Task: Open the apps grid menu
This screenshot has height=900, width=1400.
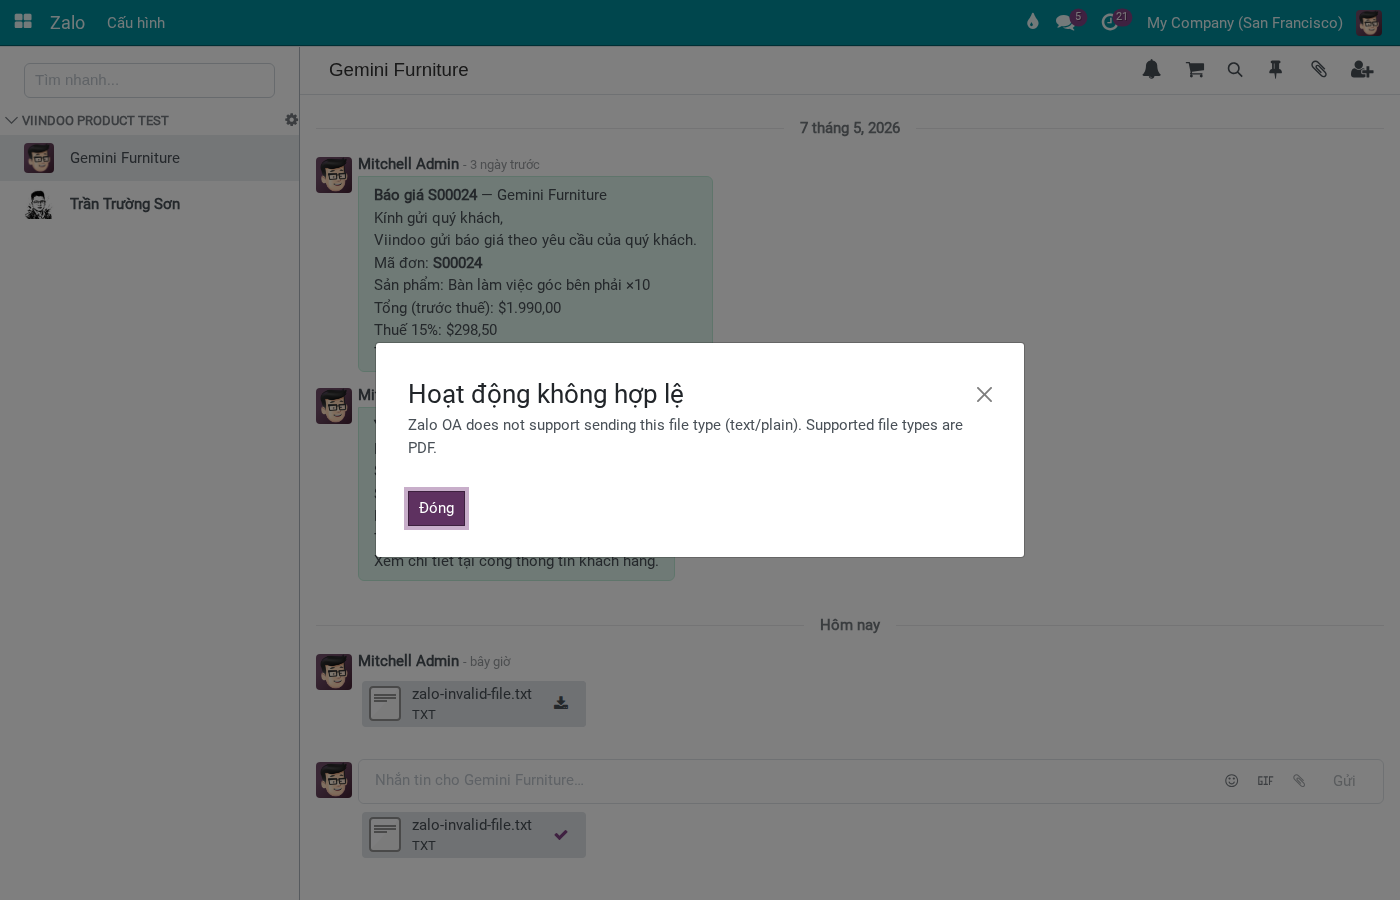Action: click(x=23, y=21)
